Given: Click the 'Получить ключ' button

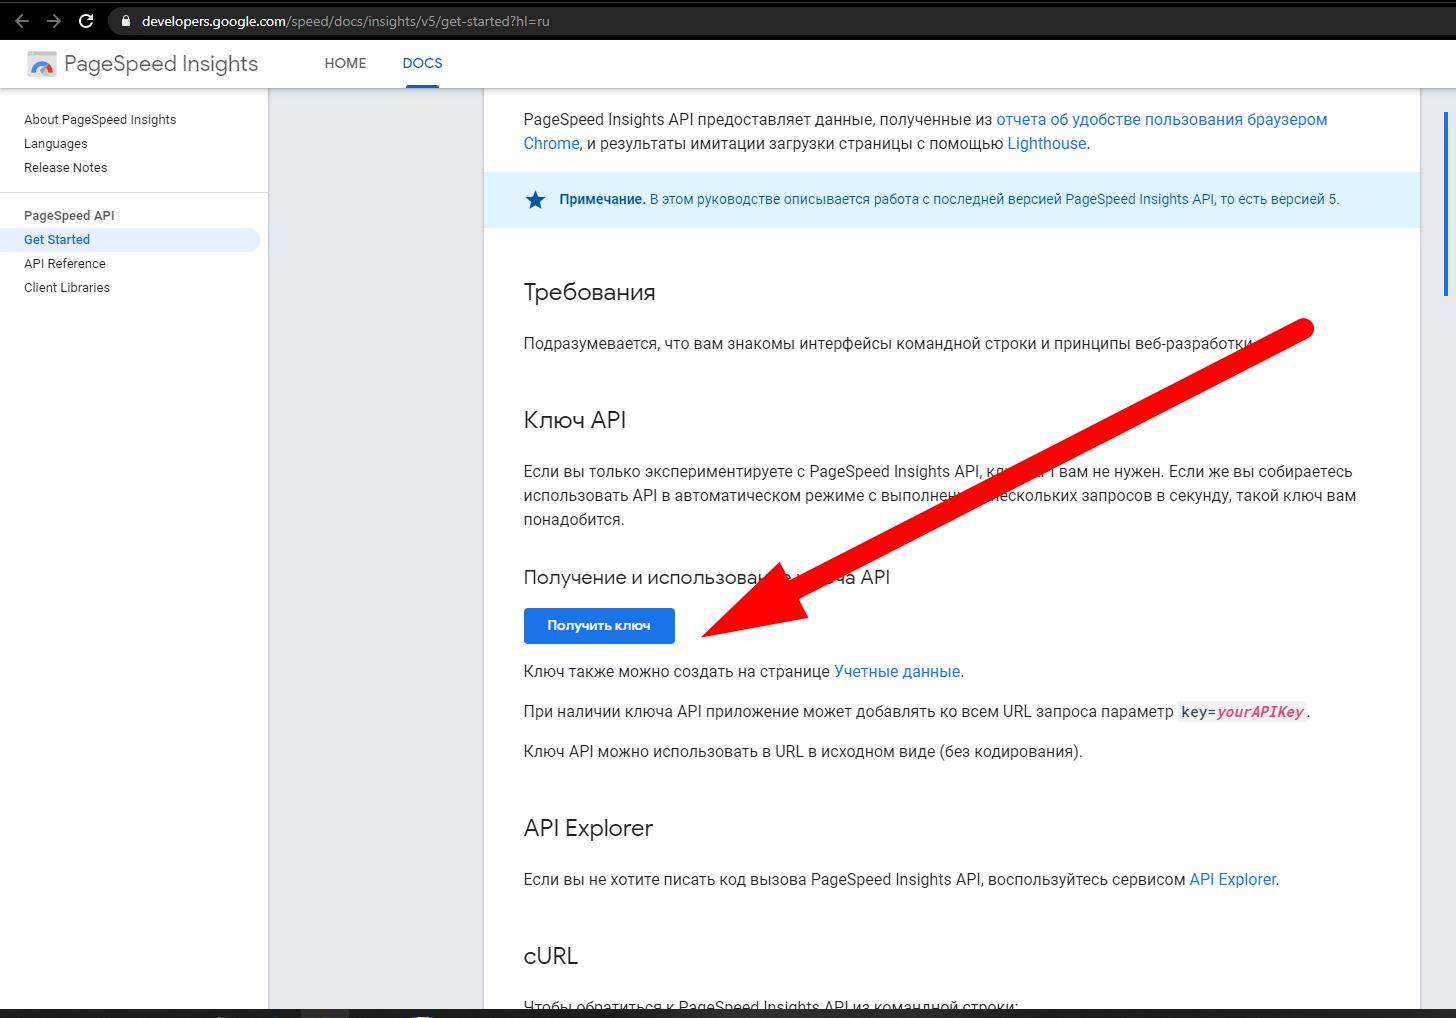Looking at the screenshot, I should coord(599,626).
